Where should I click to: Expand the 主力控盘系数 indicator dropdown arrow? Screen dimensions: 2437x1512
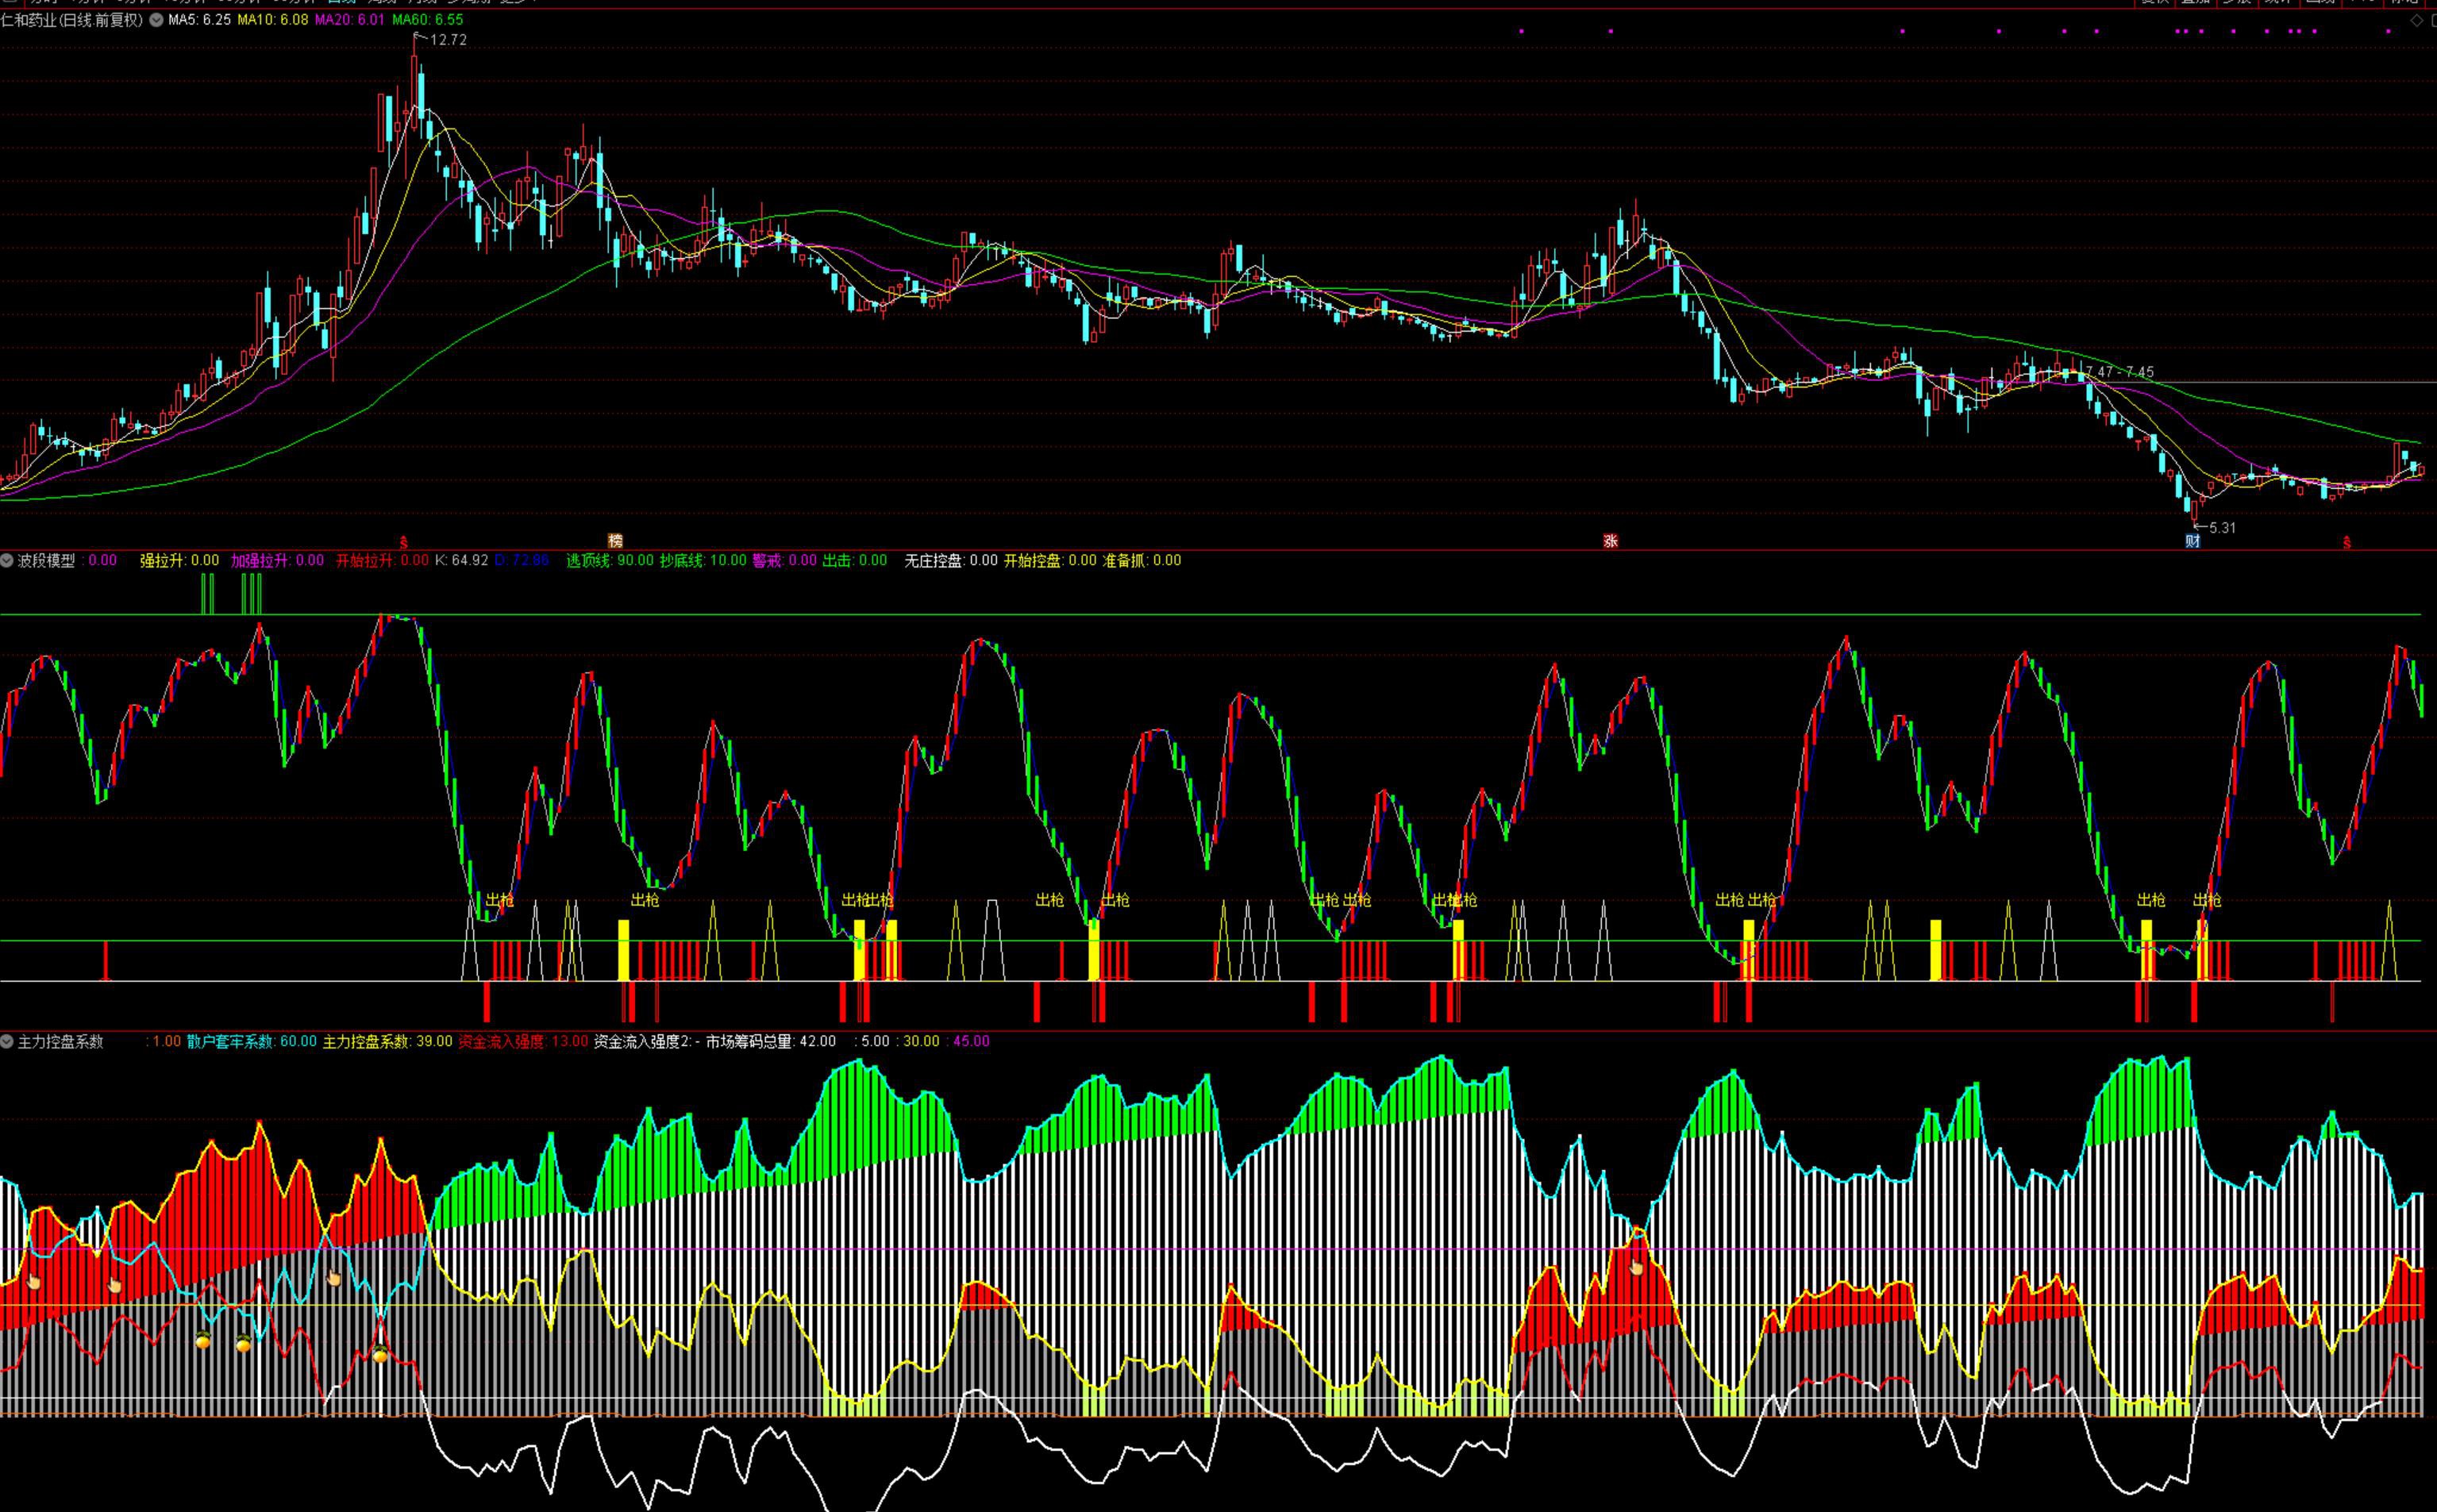click(x=7, y=1042)
